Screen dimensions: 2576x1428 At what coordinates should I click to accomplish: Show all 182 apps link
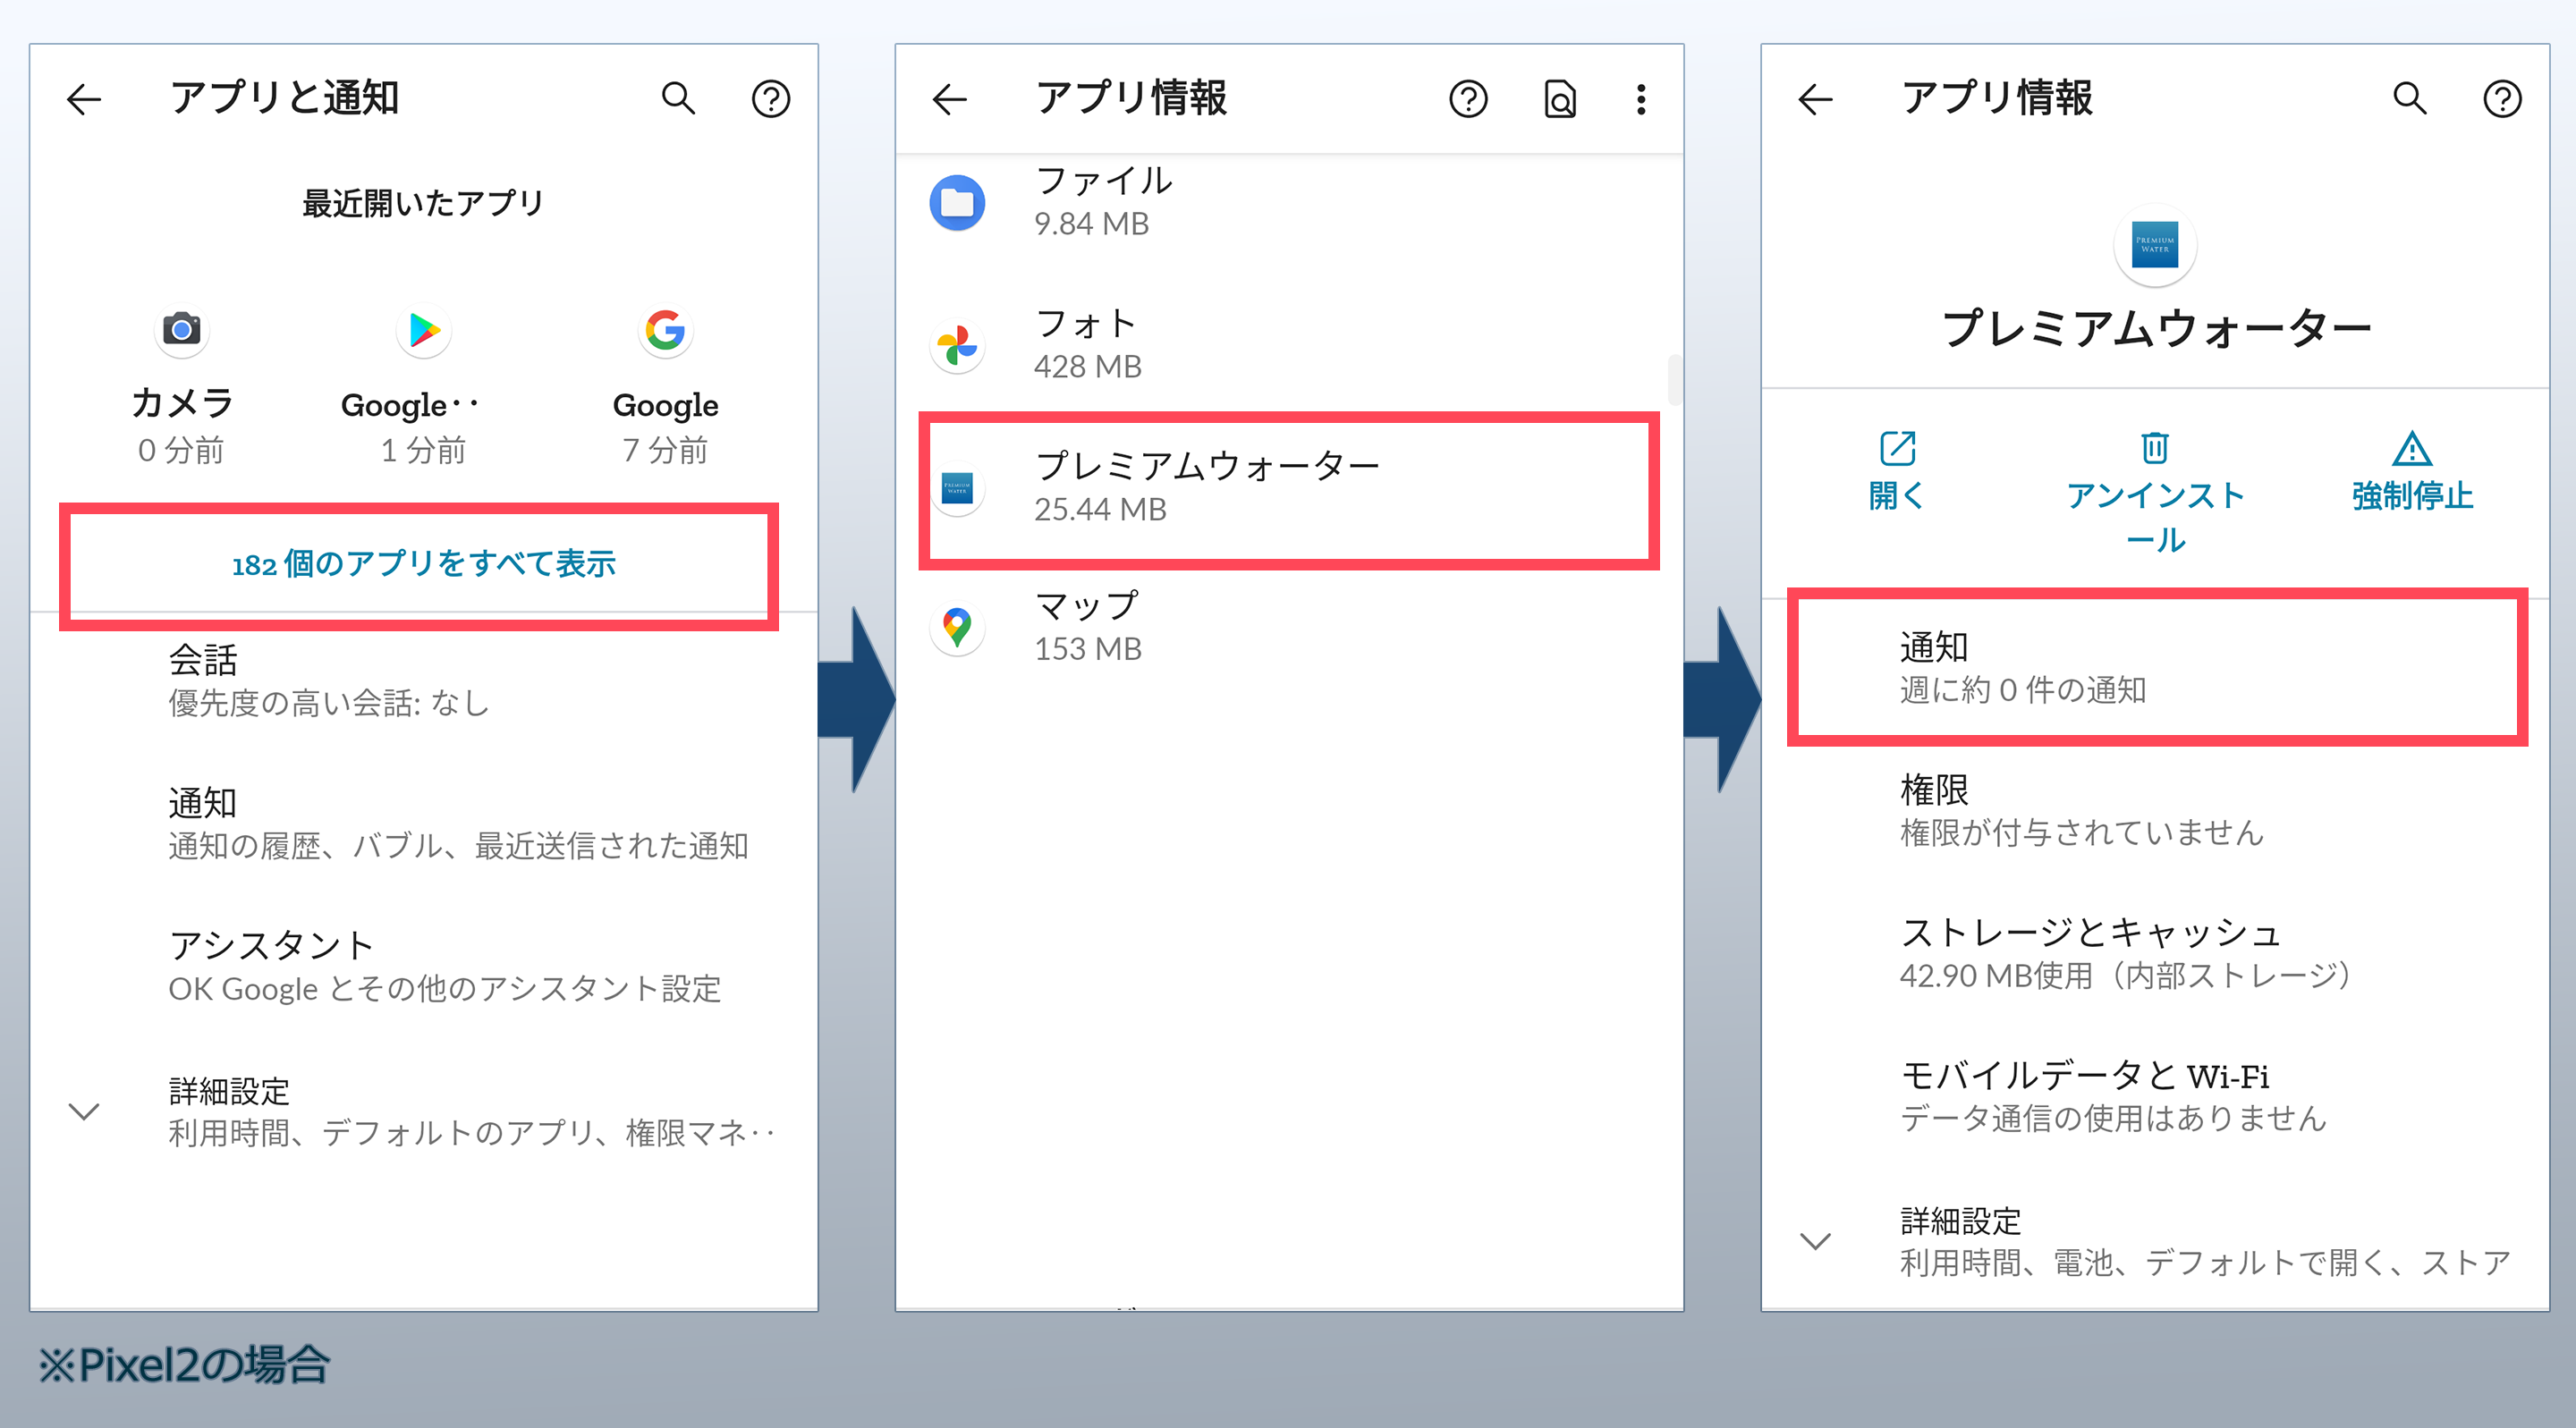(x=423, y=564)
